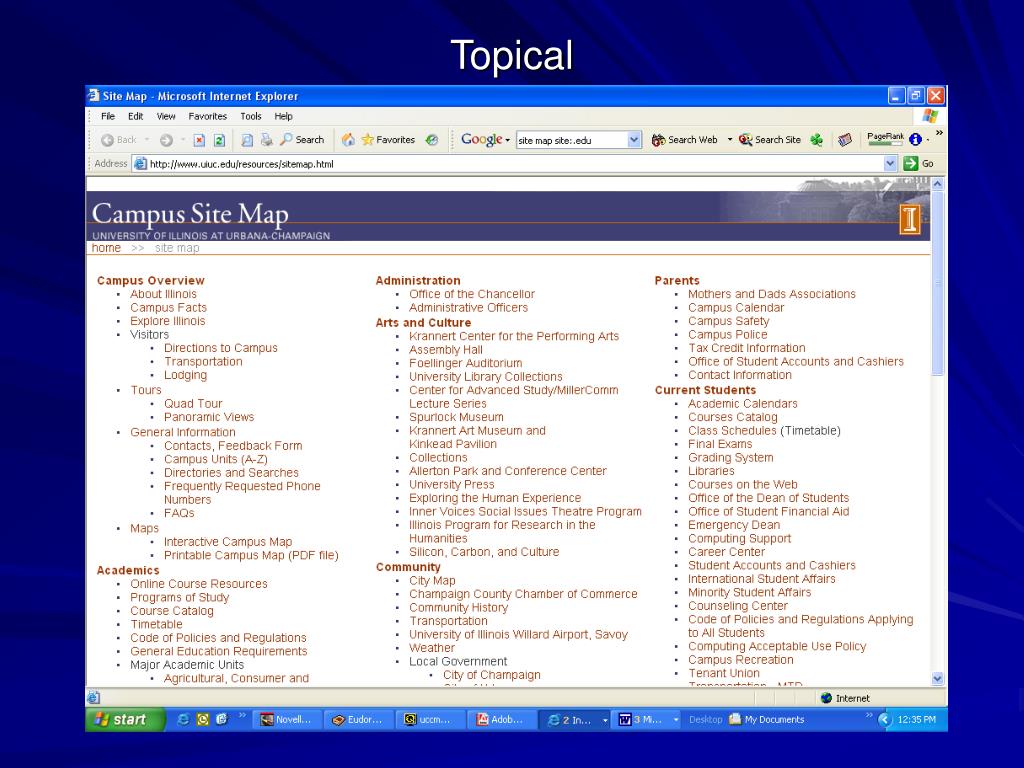The image size is (1024, 768).
Task: Switch to the Eudora taskbar button
Action: click(x=358, y=719)
